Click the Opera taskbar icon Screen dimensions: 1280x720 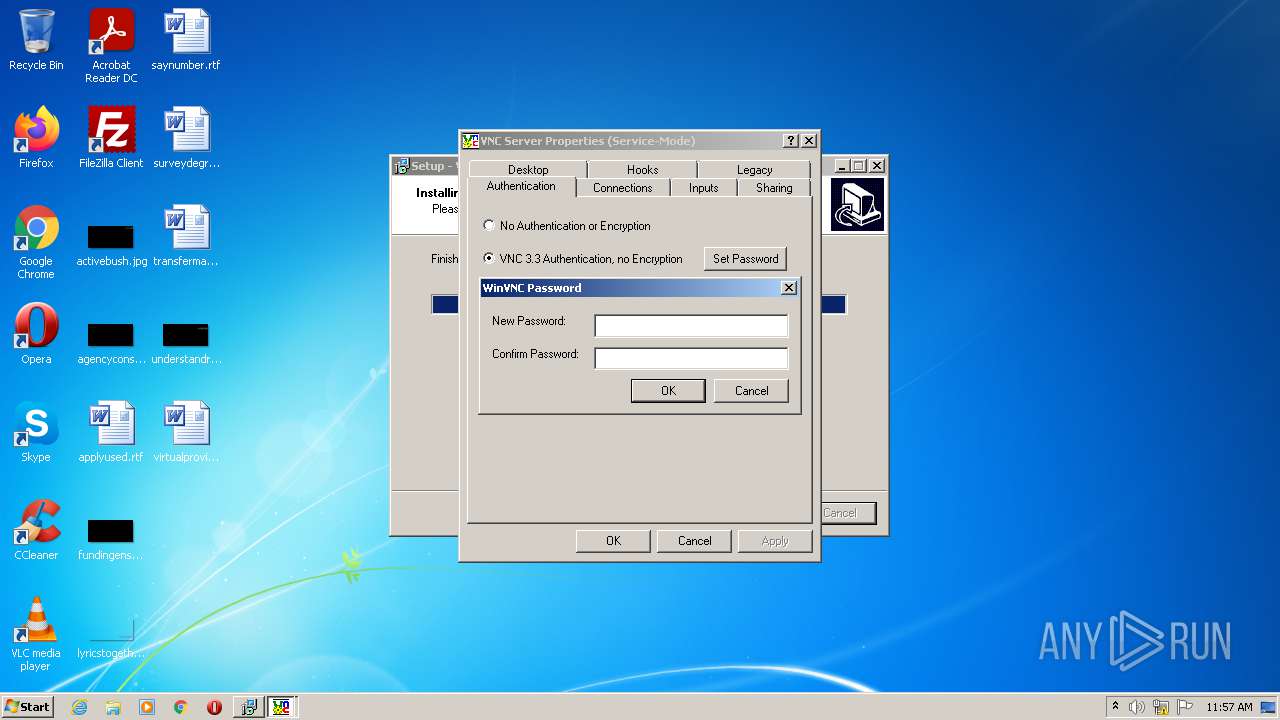click(214, 707)
